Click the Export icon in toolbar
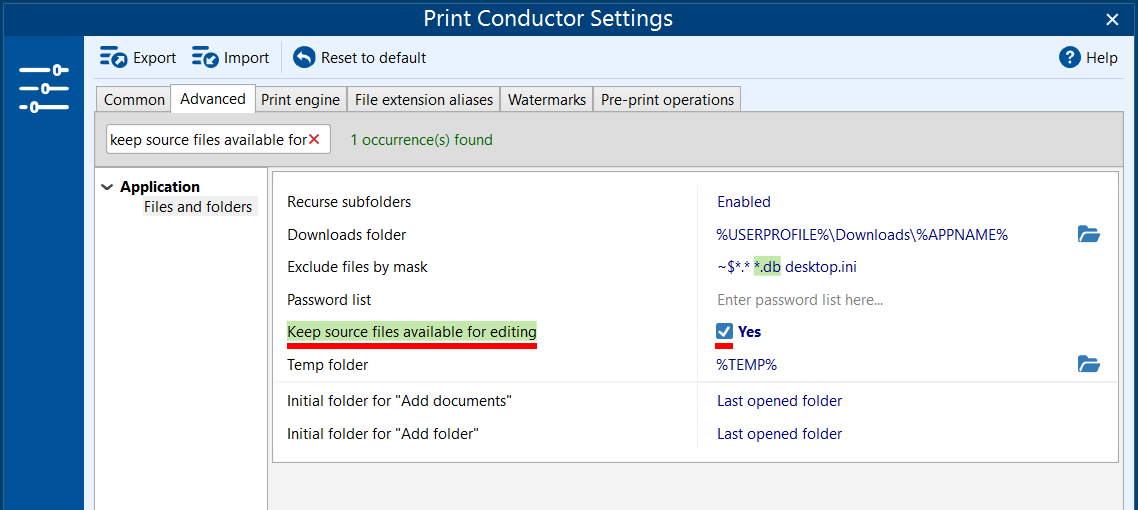This screenshot has height=510, width=1138. tap(113, 58)
